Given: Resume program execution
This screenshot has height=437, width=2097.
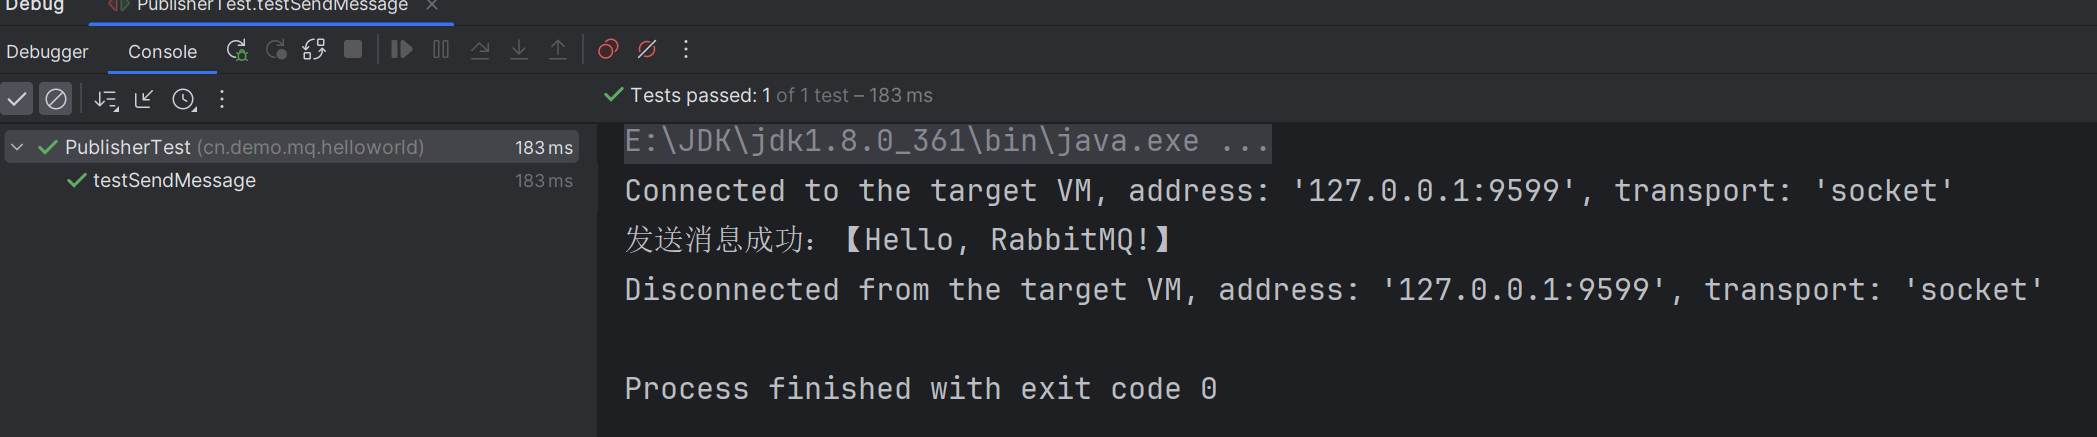Looking at the screenshot, I should point(402,50).
